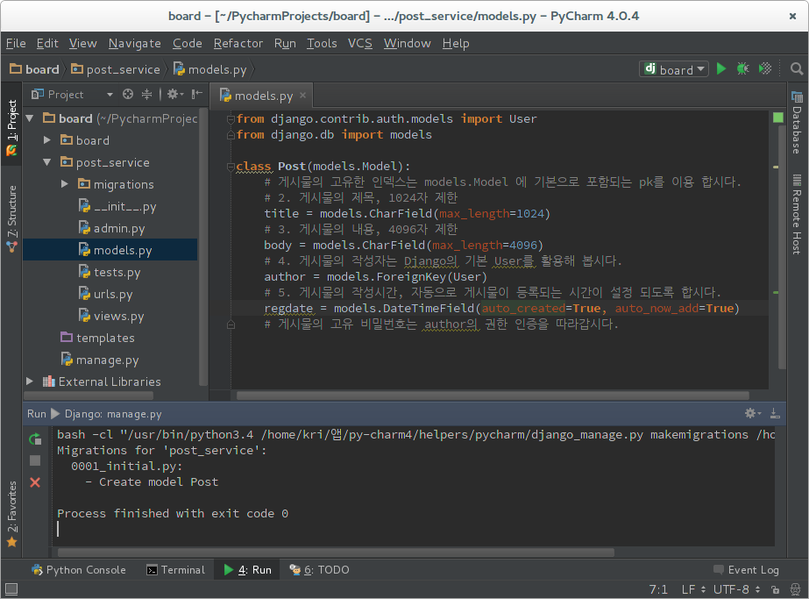Click scroll from source target icon
The width and height of the screenshot is (809, 599).
tap(127, 94)
